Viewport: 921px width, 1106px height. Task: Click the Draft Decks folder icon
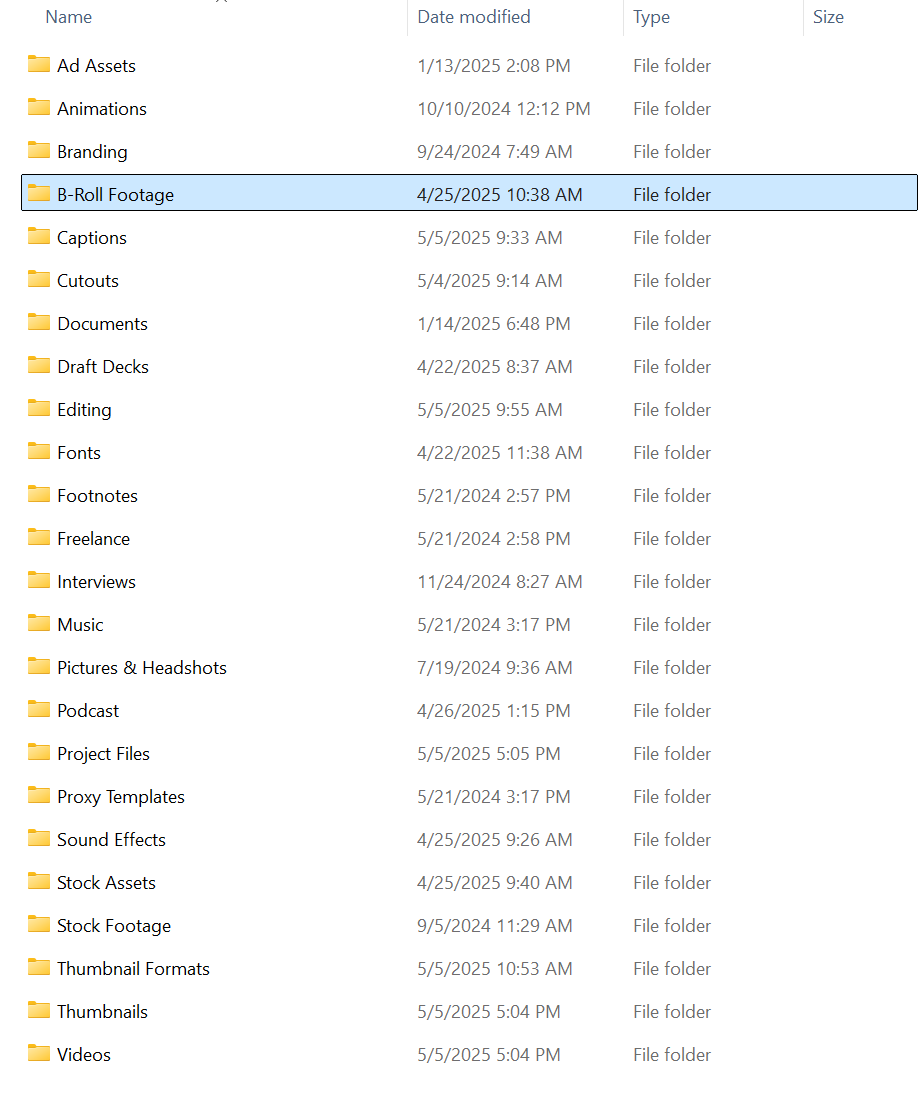(x=39, y=366)
